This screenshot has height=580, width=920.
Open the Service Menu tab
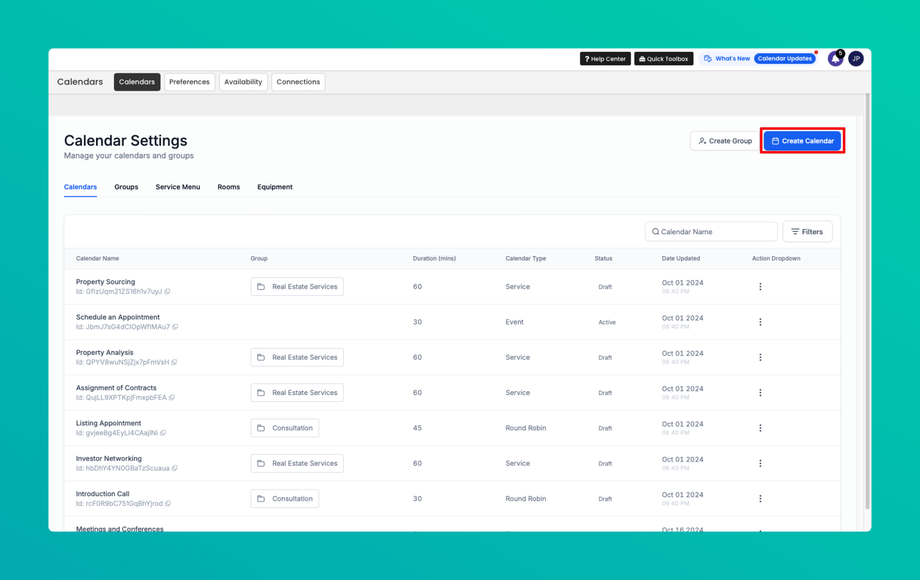tap(178, 187)
